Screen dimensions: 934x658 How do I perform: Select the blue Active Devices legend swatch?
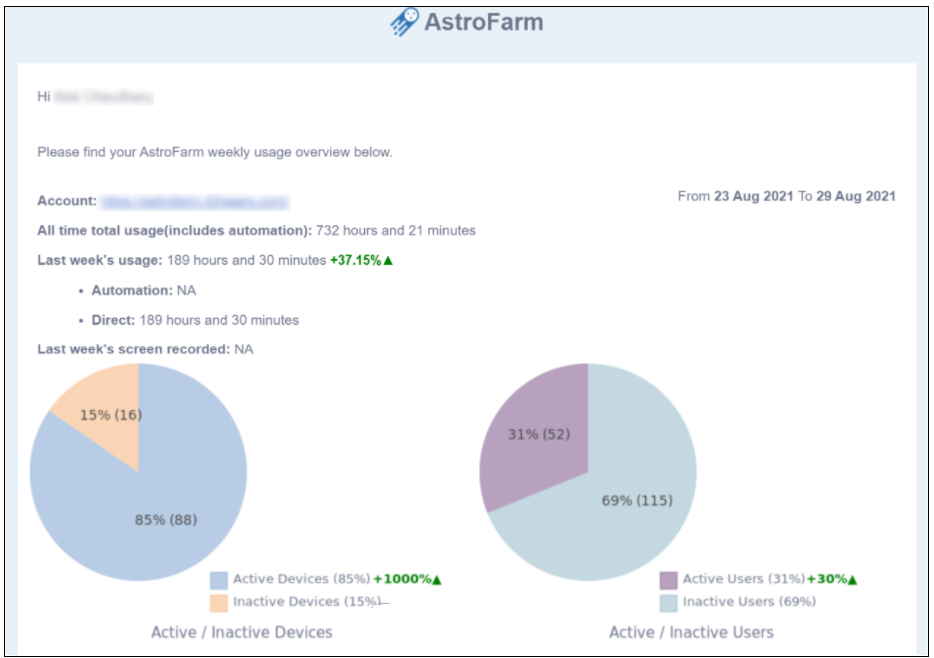pyautogui.click(x=219, y=580)
